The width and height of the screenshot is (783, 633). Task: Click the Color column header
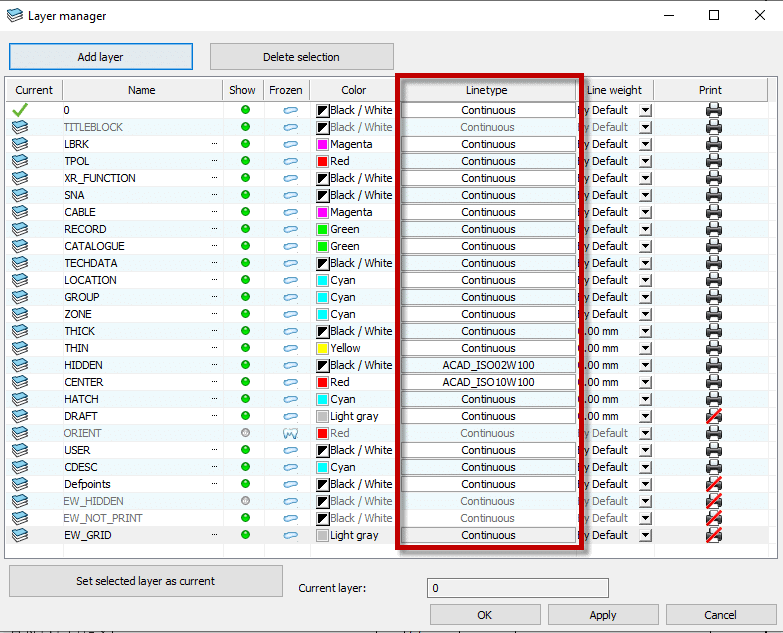pyautogui.click(x=354, y=90)
